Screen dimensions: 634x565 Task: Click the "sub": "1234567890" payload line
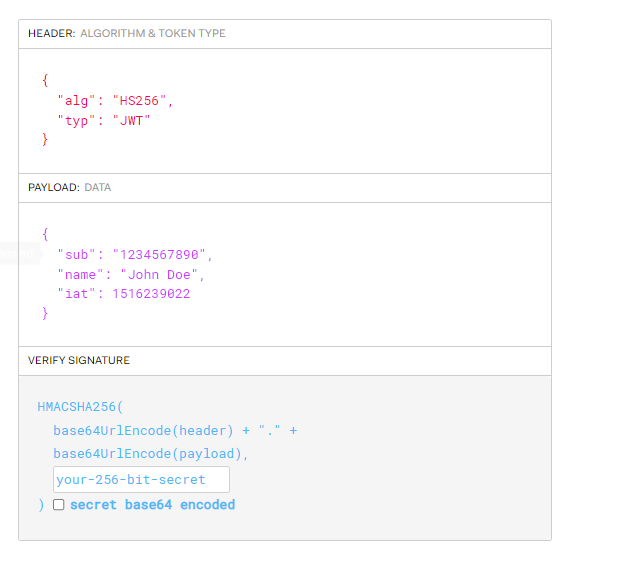coord(135,255)
